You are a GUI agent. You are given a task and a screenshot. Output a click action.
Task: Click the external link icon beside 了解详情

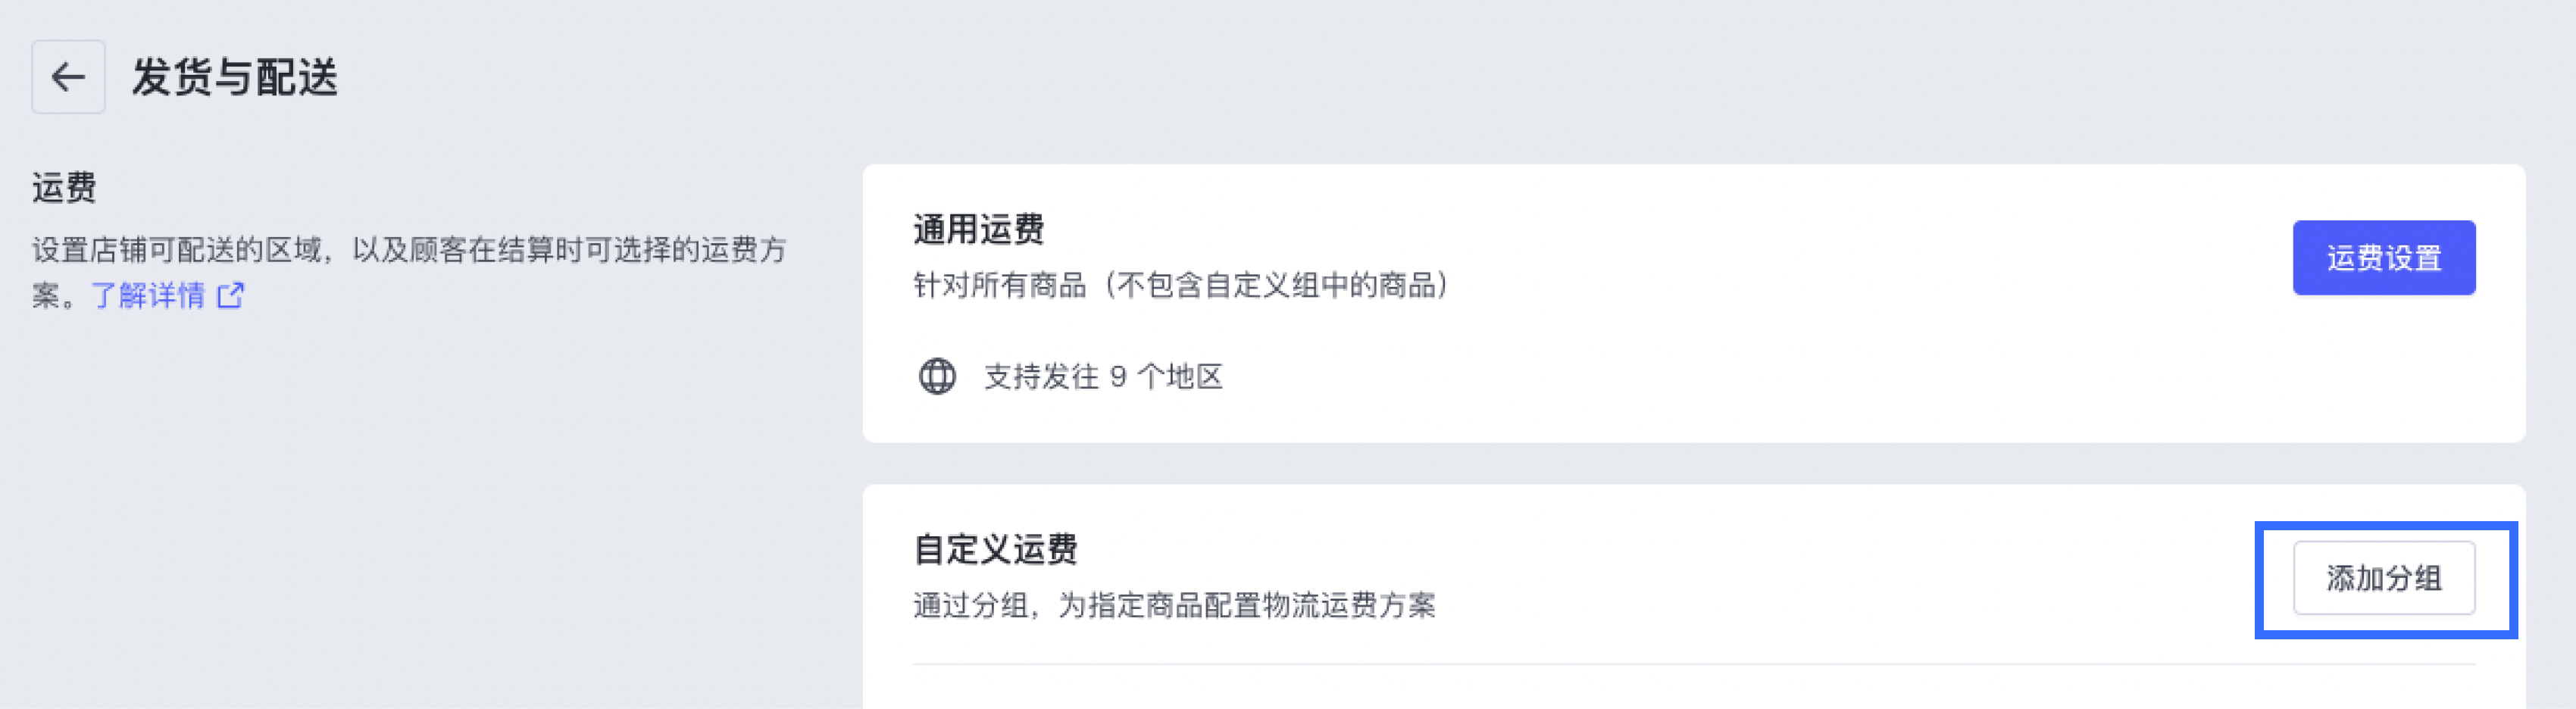(231, 295)
